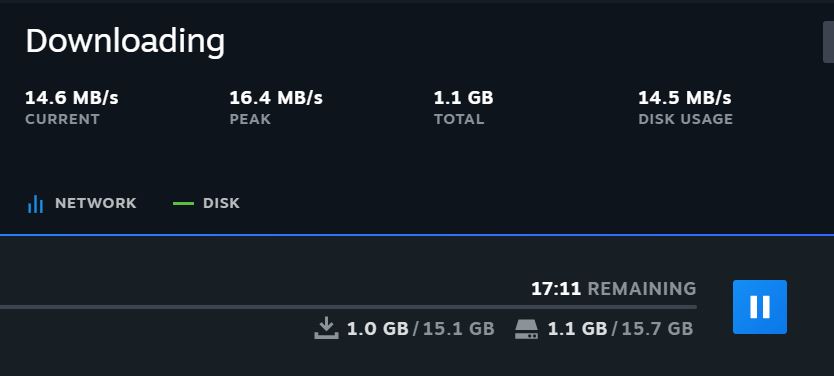Viewport: 834px width, 376px height.
Task: Click the 14.5 MB/s disk usage value
Action: pos(685,98)
